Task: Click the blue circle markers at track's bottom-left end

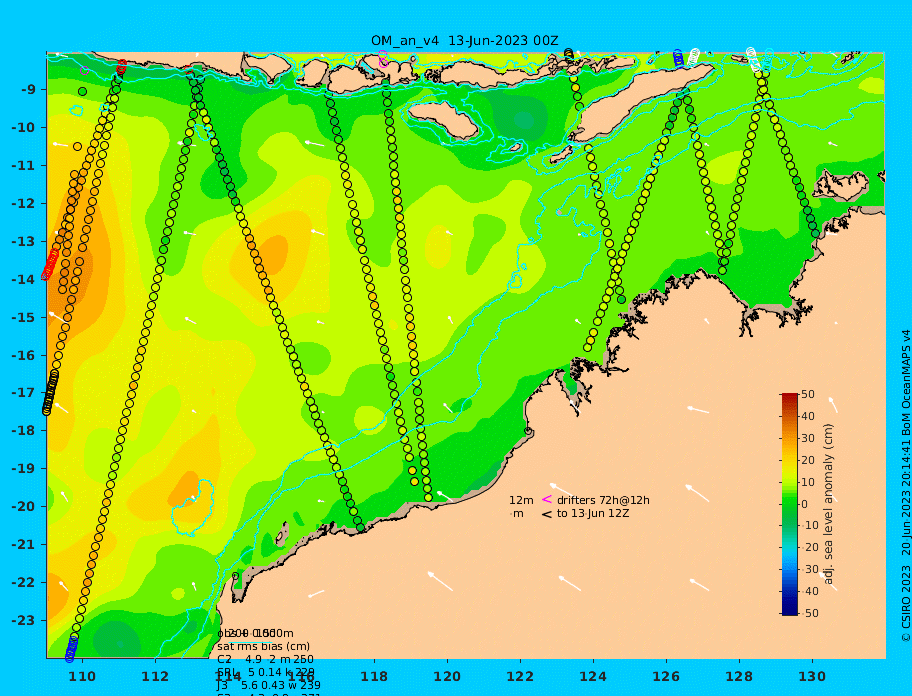Action: [x=71, y=649]
